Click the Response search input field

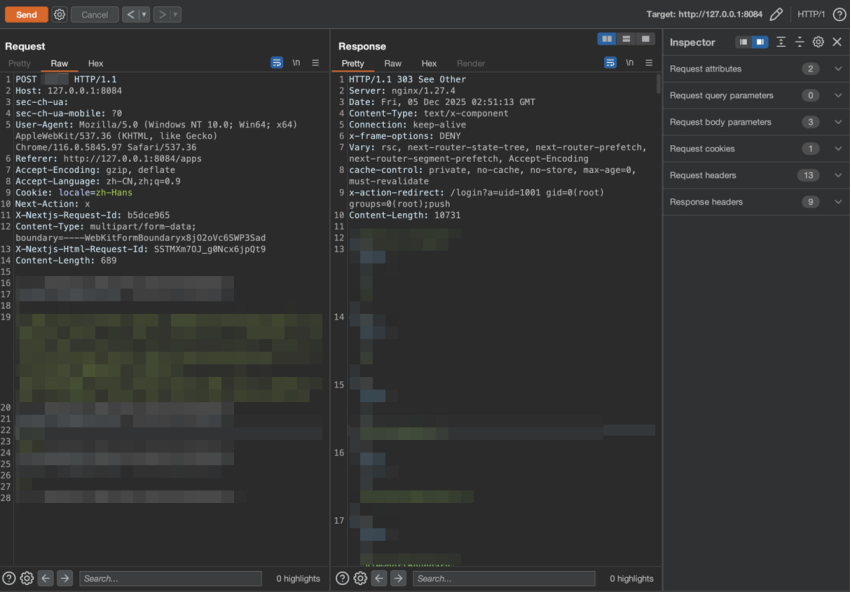coord(504,578)
